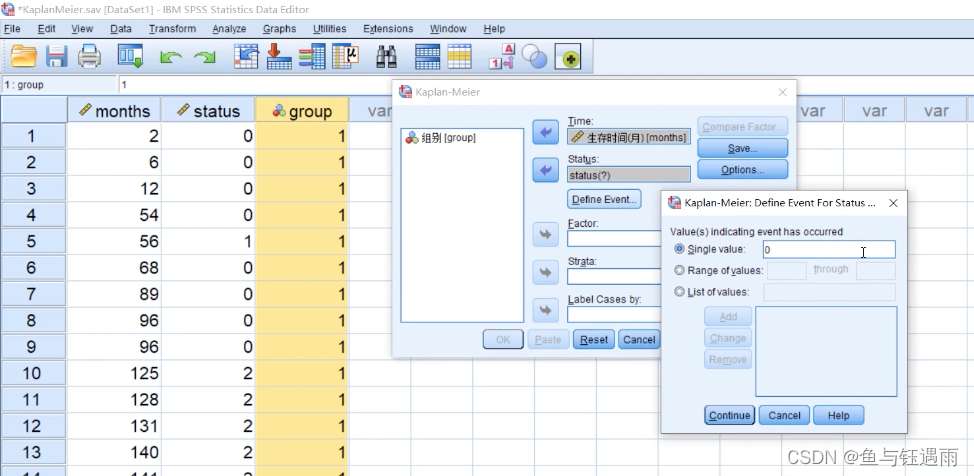This screenshot has width=974, height=476.
Task: Open the Window menu
Action: pos(448,29)
